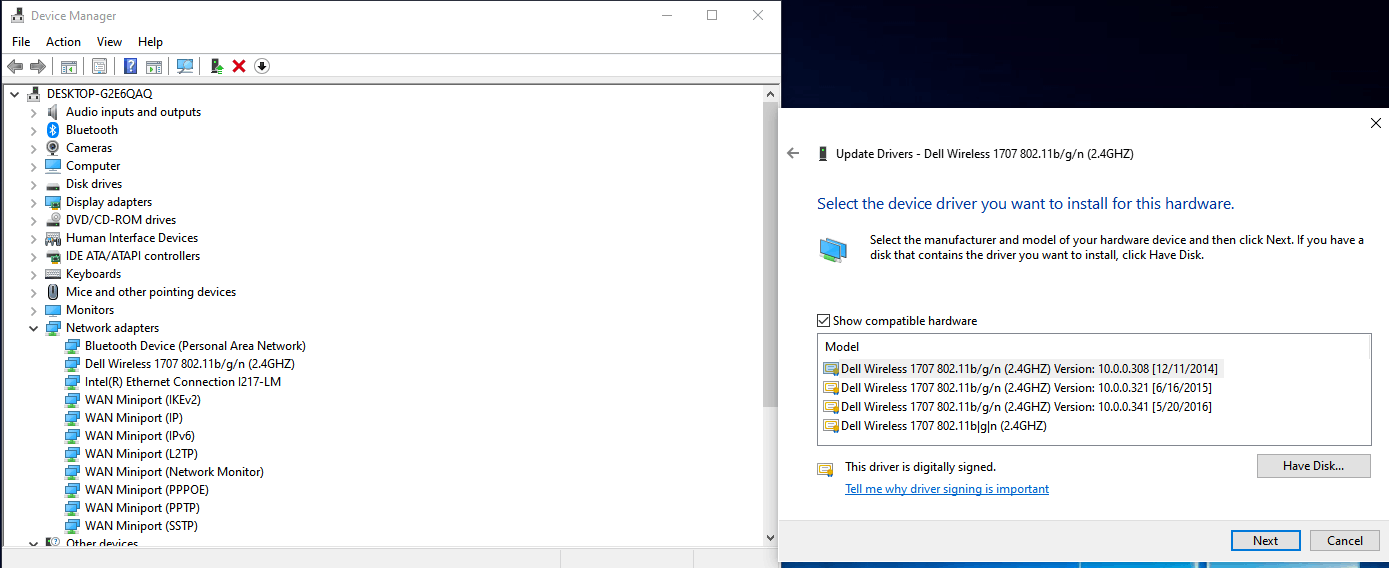Click Cancel in Update Drivers dialog
This screenshot has height=568, width=1389.
coord(1344,541)
